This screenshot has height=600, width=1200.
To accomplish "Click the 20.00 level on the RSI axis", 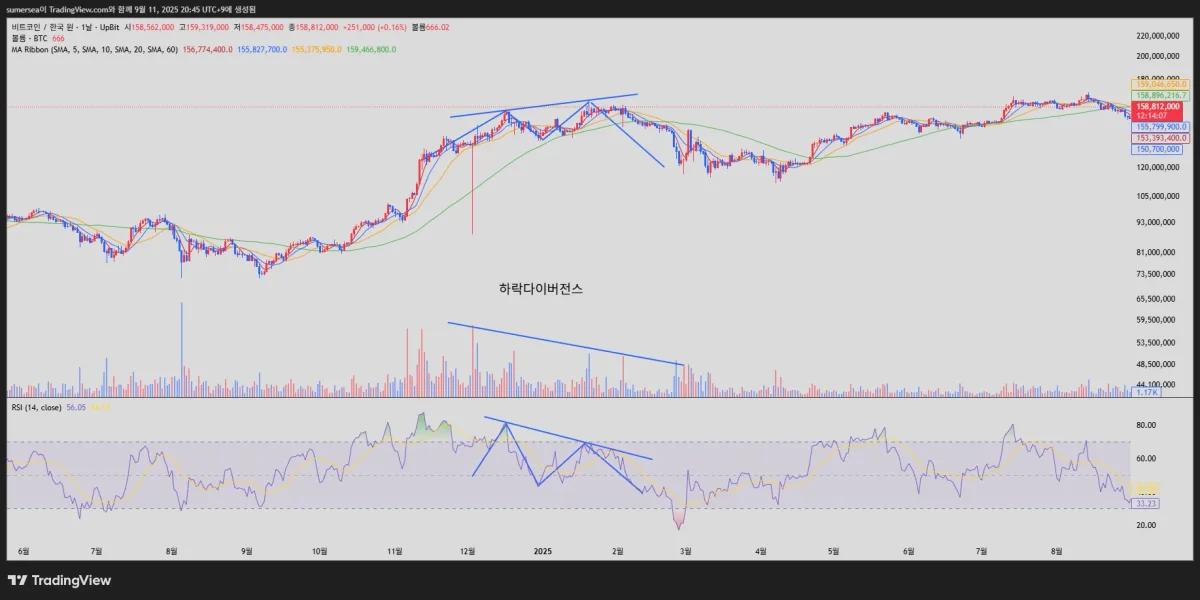I will coord(1146,525).
